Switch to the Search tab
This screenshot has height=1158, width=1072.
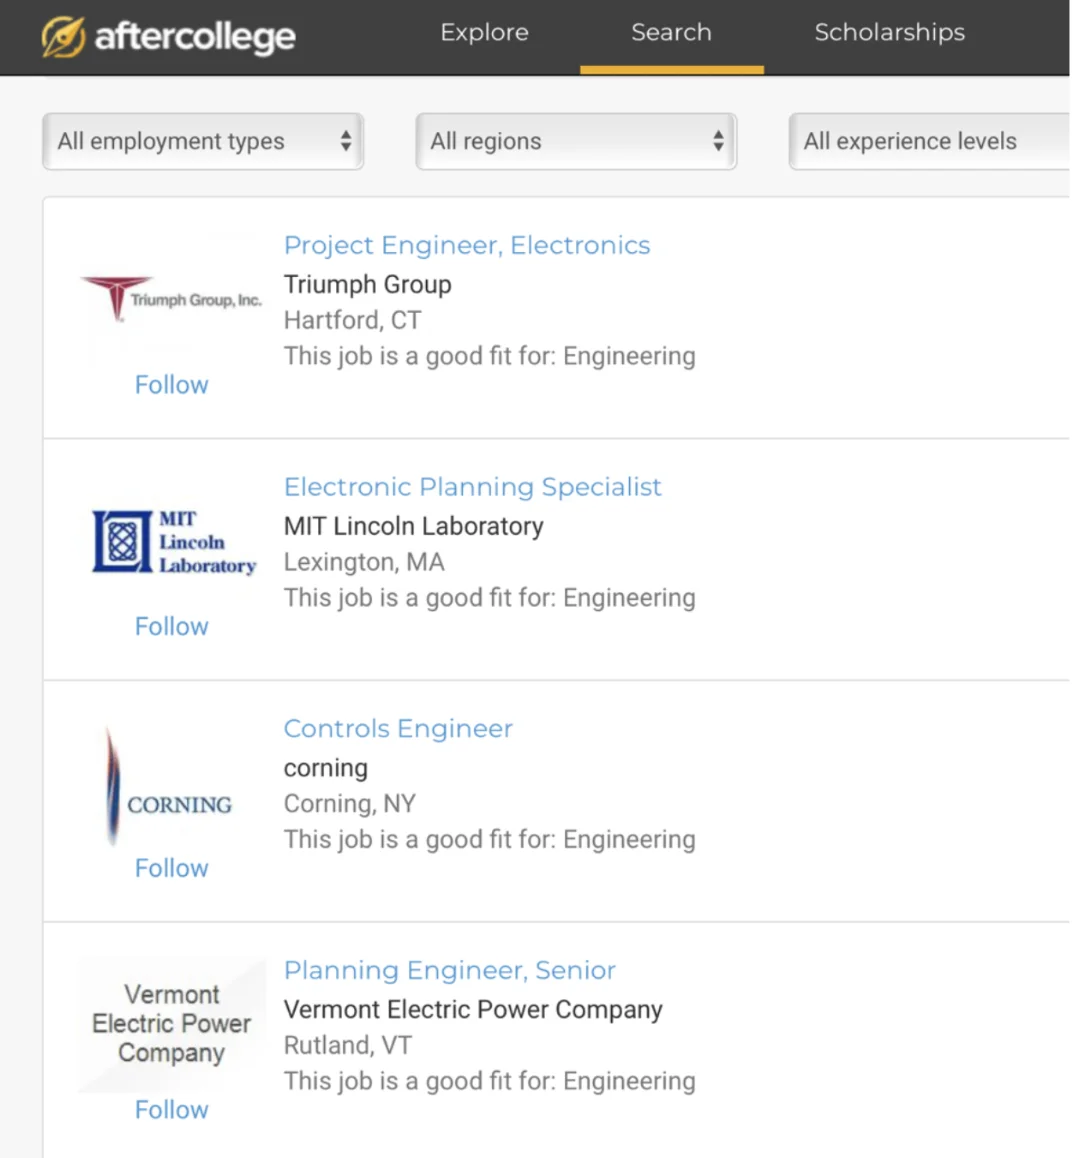(671, 33)
